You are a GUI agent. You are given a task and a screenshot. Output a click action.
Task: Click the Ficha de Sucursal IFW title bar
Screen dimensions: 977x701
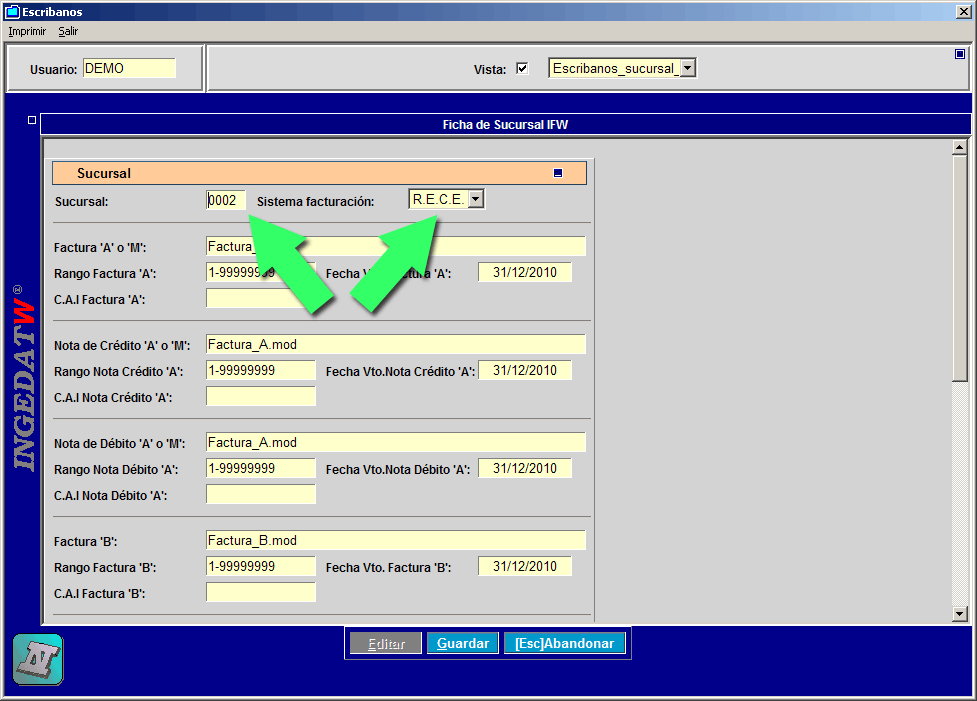[505, 125]
